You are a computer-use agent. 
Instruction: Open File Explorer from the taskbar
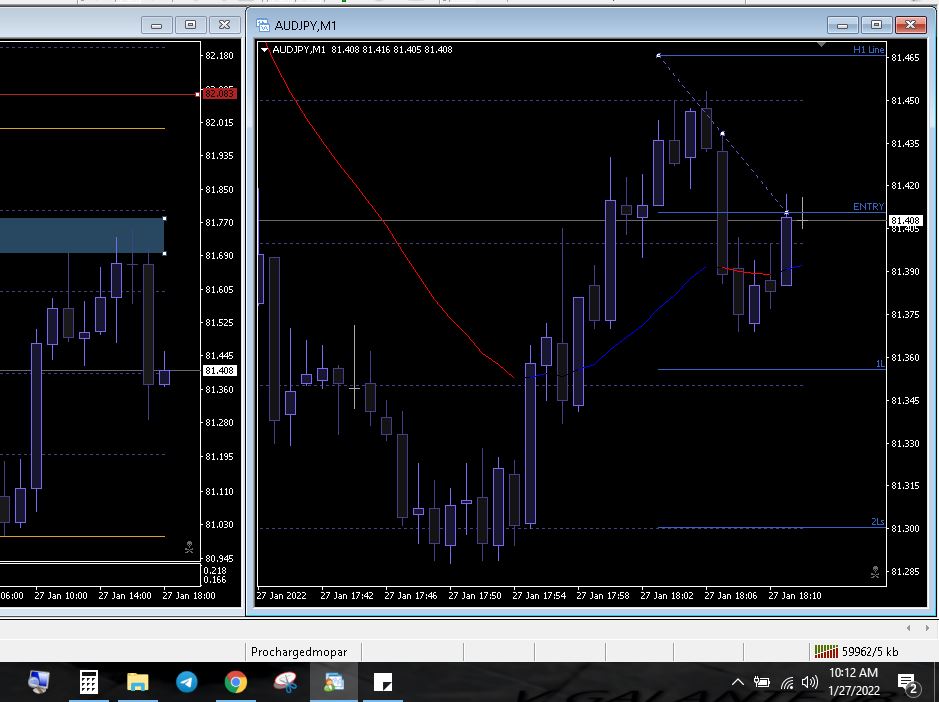point(137,682)
